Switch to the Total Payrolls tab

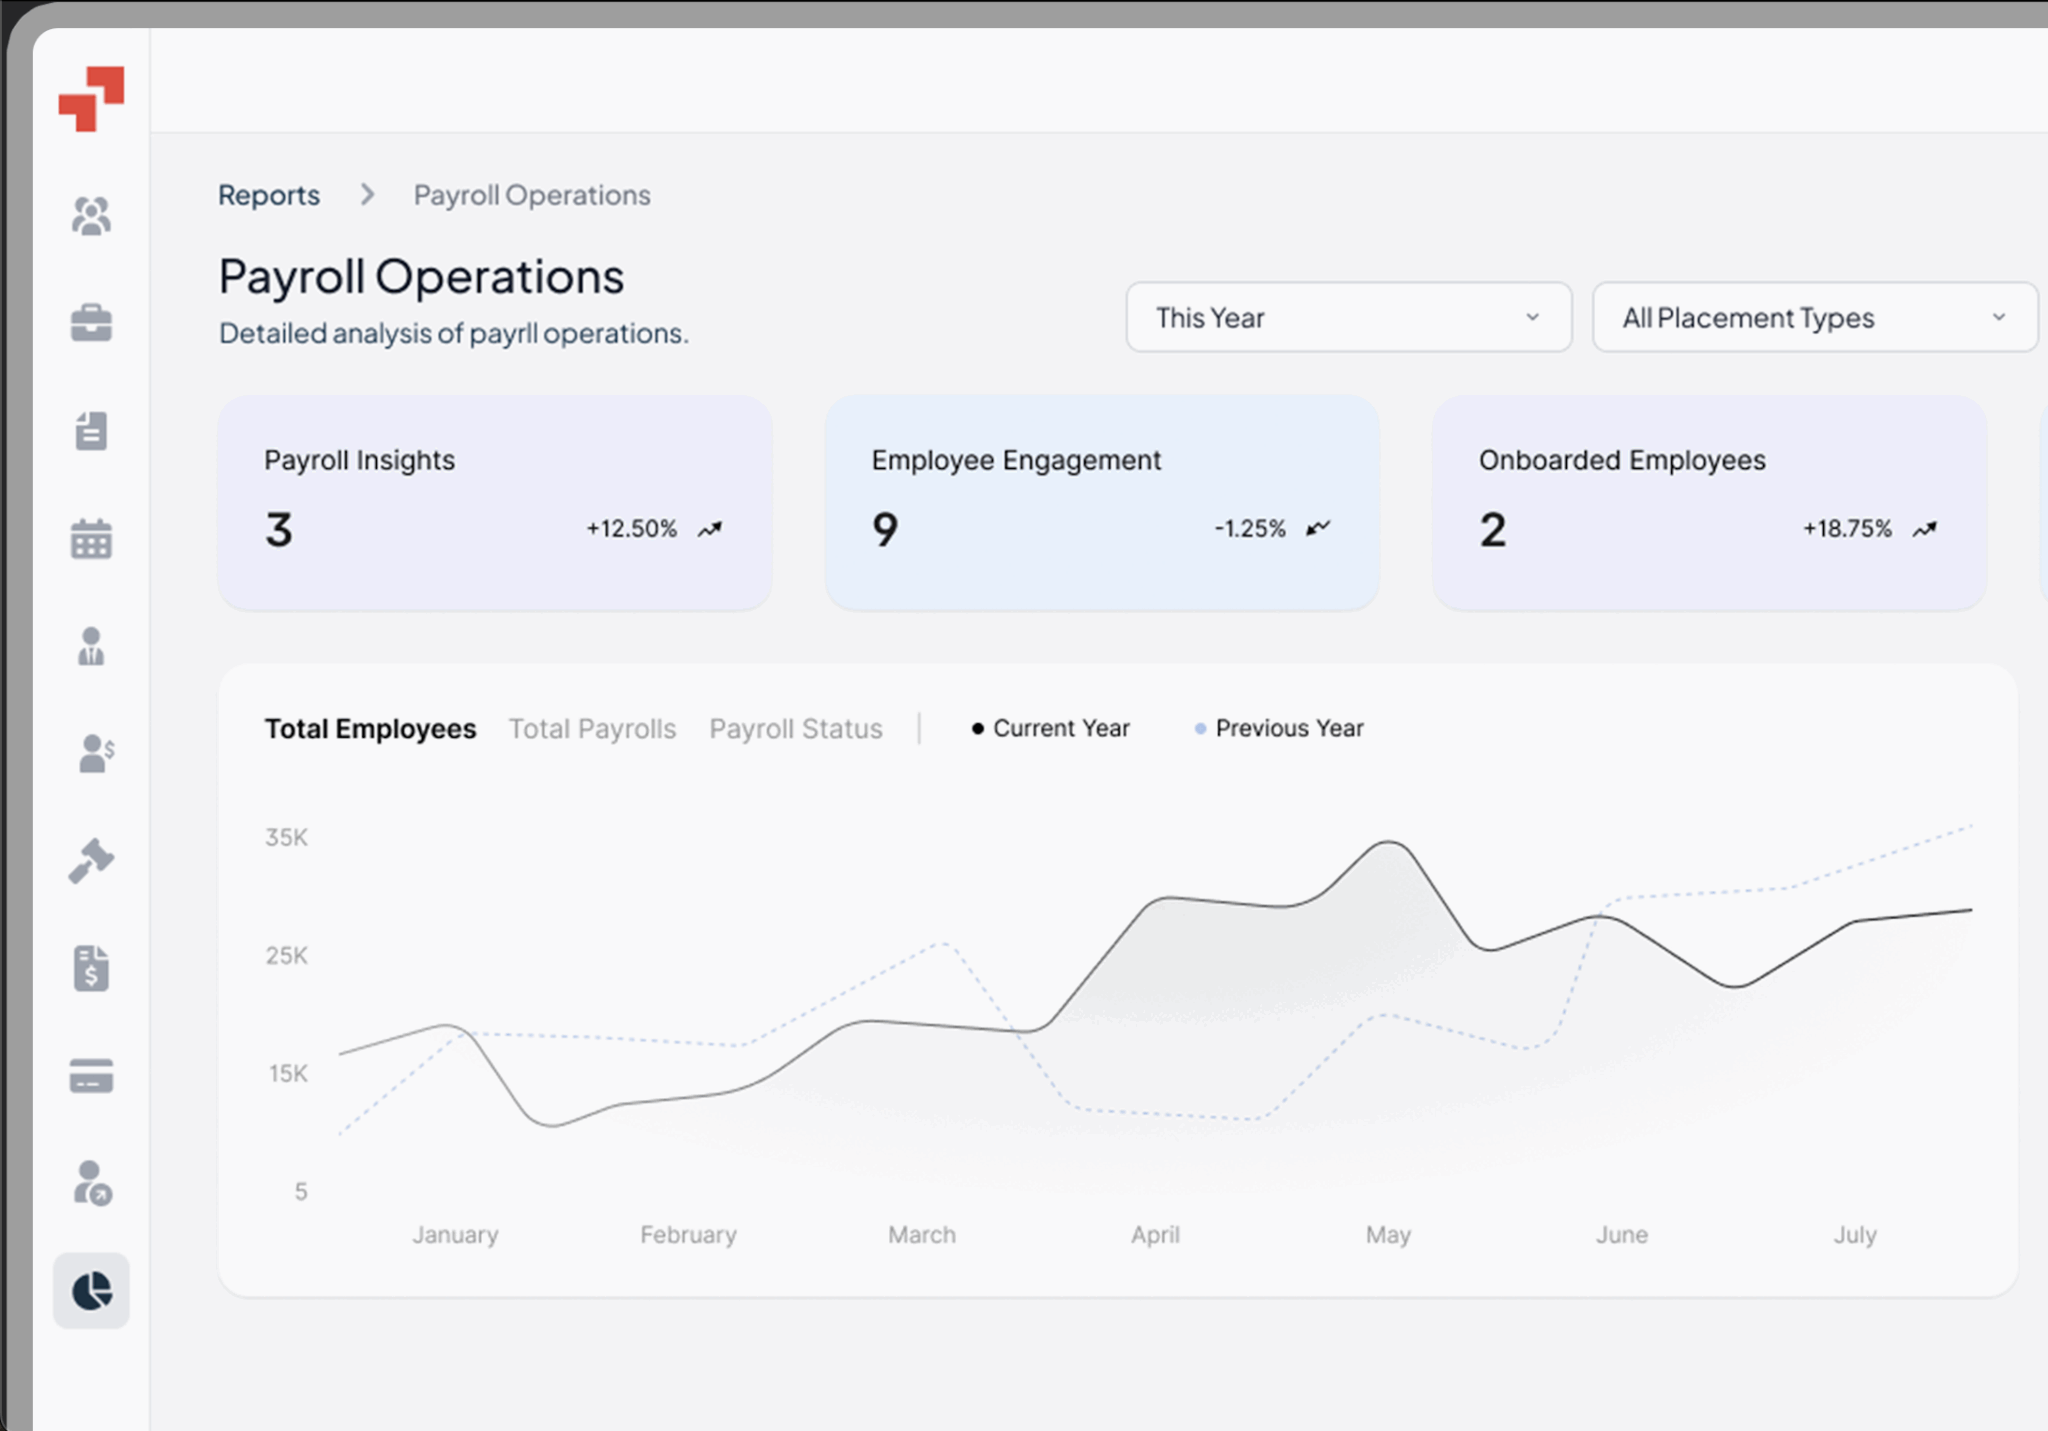(x=592, y=728)
